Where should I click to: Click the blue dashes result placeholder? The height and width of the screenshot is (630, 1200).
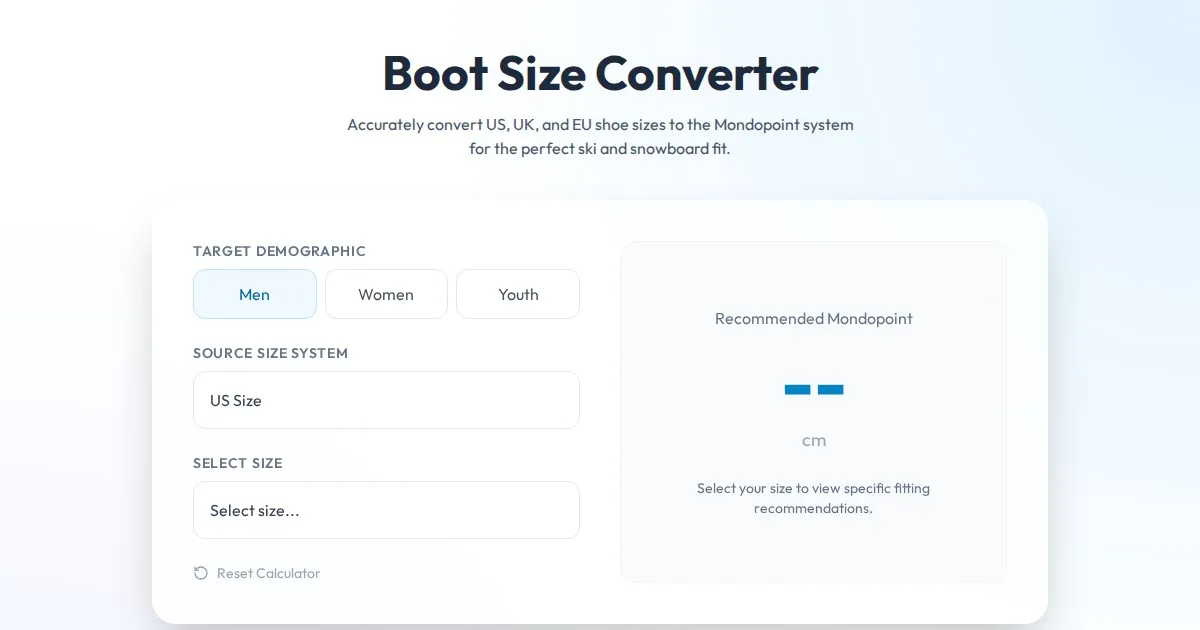(813, 389)
